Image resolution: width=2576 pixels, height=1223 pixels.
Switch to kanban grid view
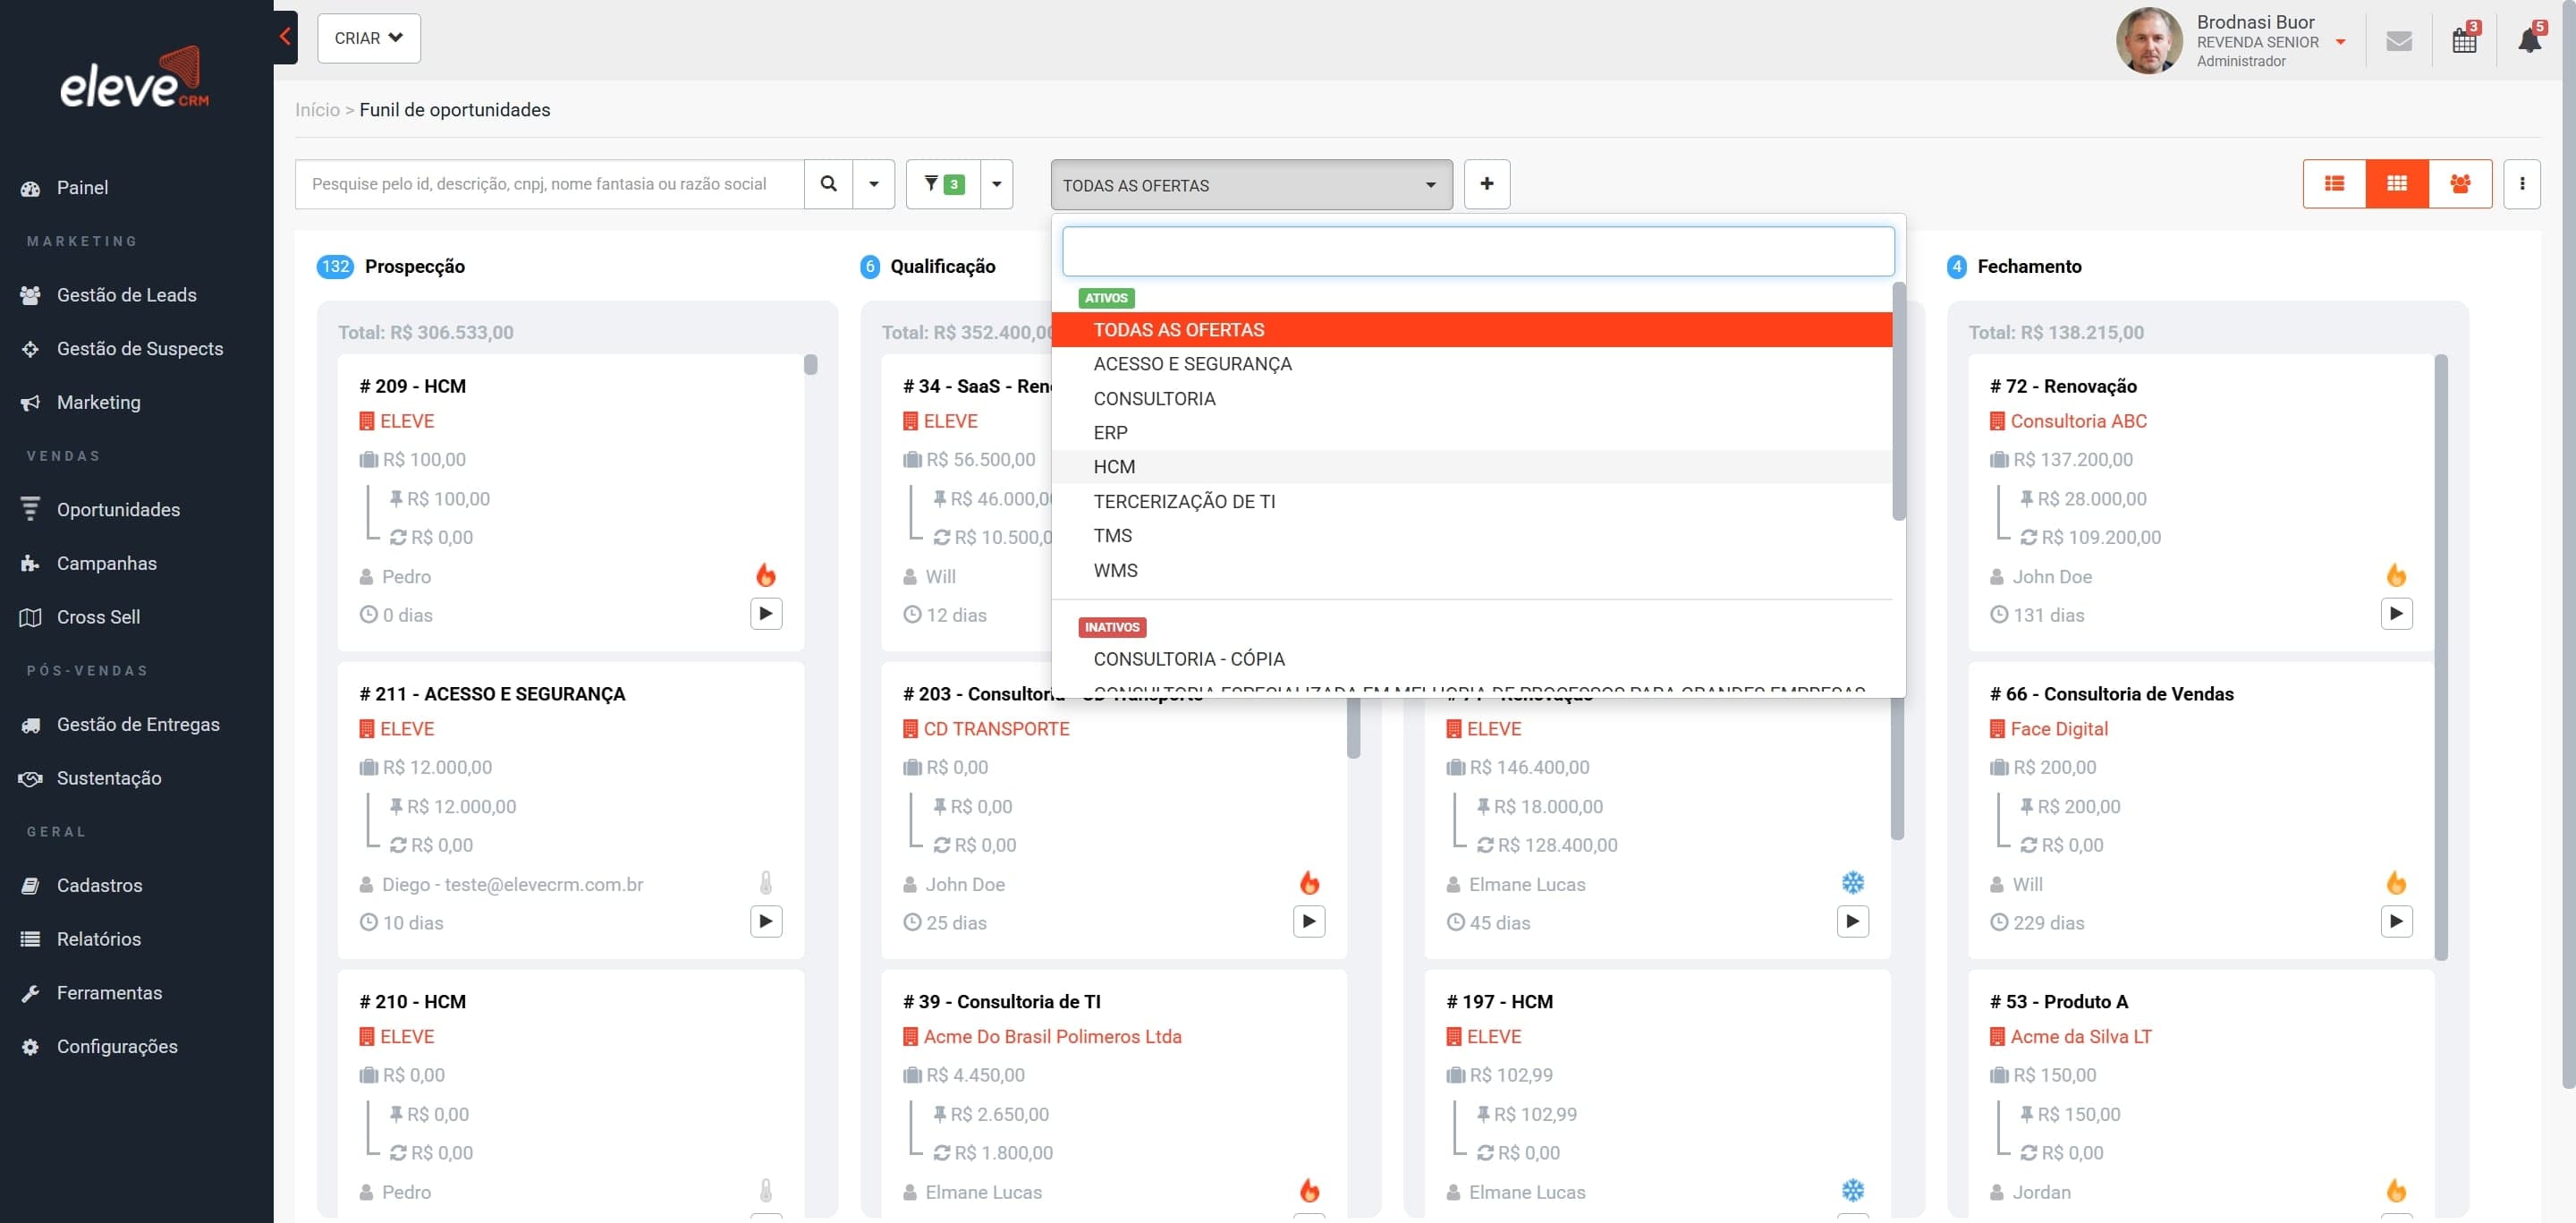pos(2396,184)
